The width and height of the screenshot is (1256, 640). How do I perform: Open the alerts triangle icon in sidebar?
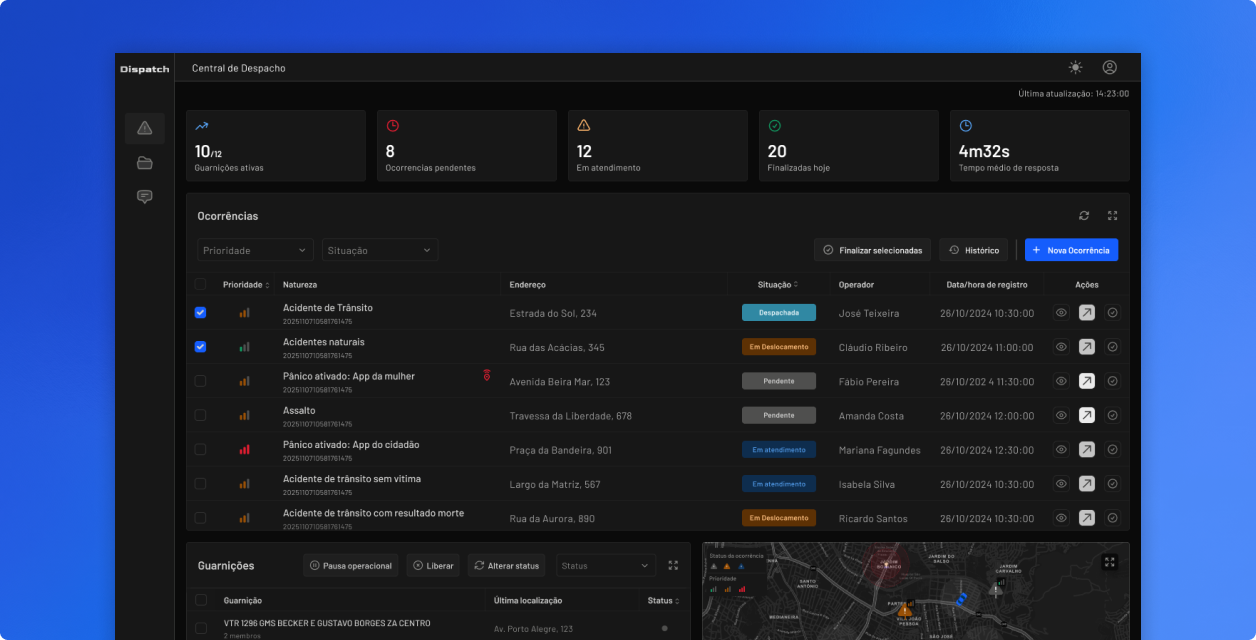[145, 128]
